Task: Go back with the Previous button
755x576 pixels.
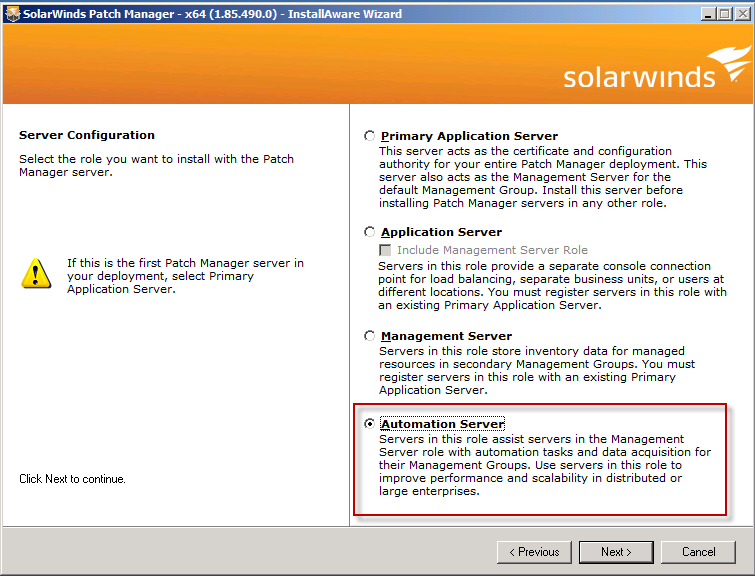Action: [x=534, y=552]
